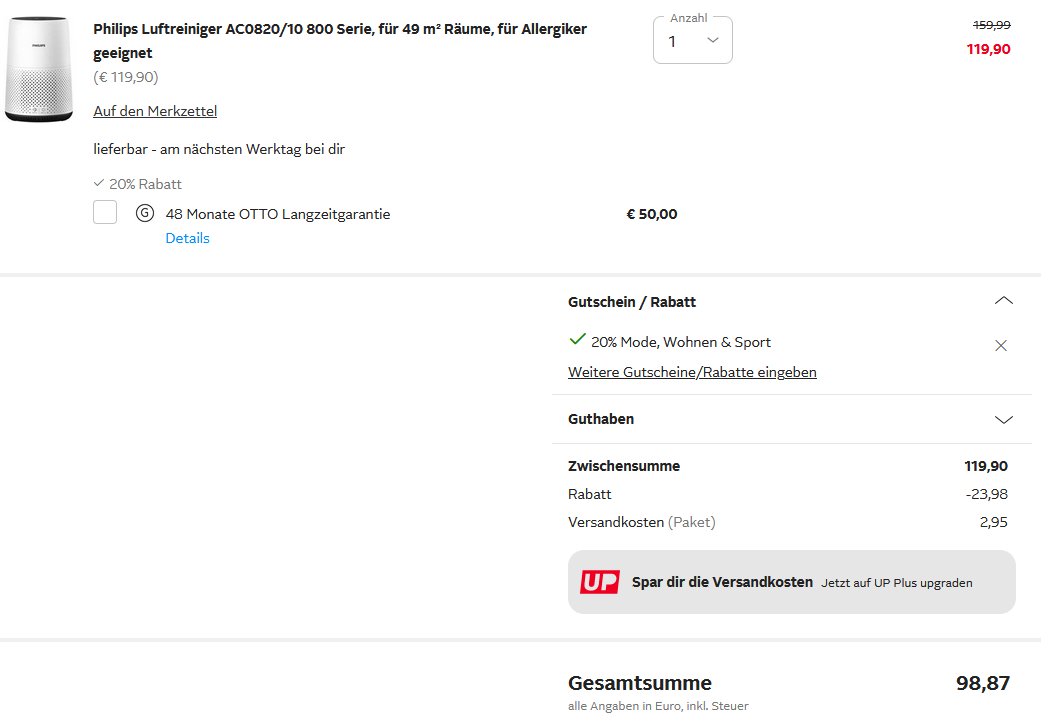Click the alle Angaben in Euro note

point(658,706)
